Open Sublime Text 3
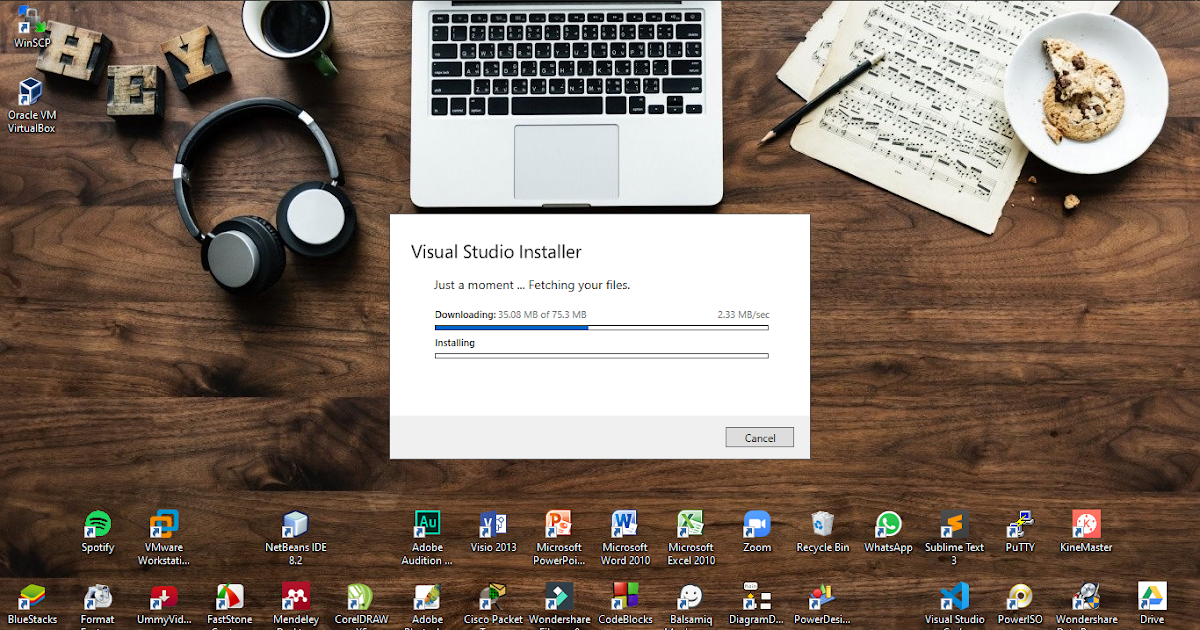This screenshot has width=1200, height=630. click(953, 525)
